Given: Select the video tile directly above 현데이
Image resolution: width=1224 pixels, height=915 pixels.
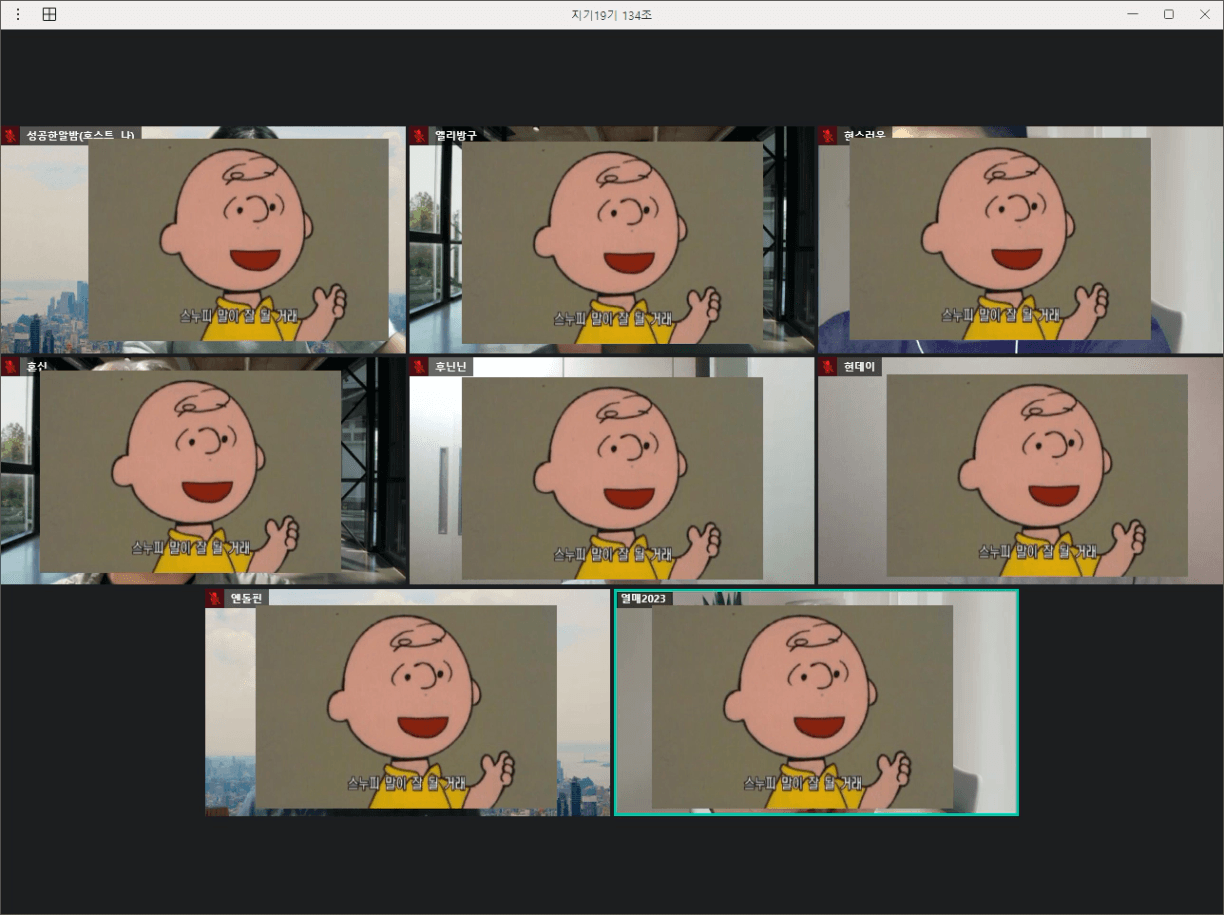Looking at the screenshot, I should tap(1021, 240).
